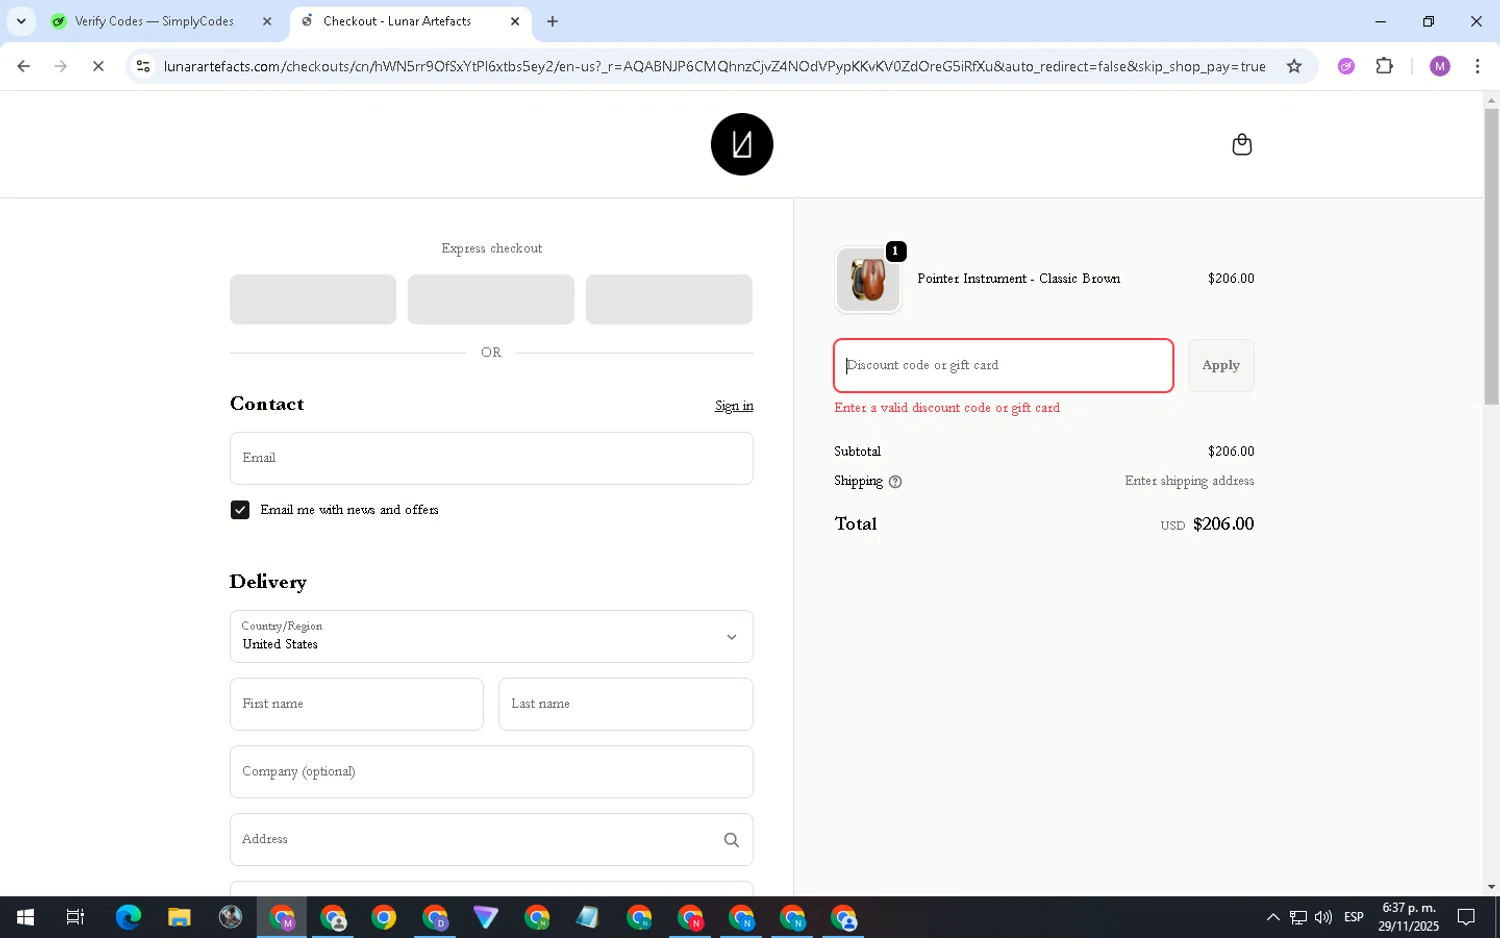This screenshot has width=1500, height=938.
Task: Open the Shipping help question mark icon
Action: coord(895,482)
